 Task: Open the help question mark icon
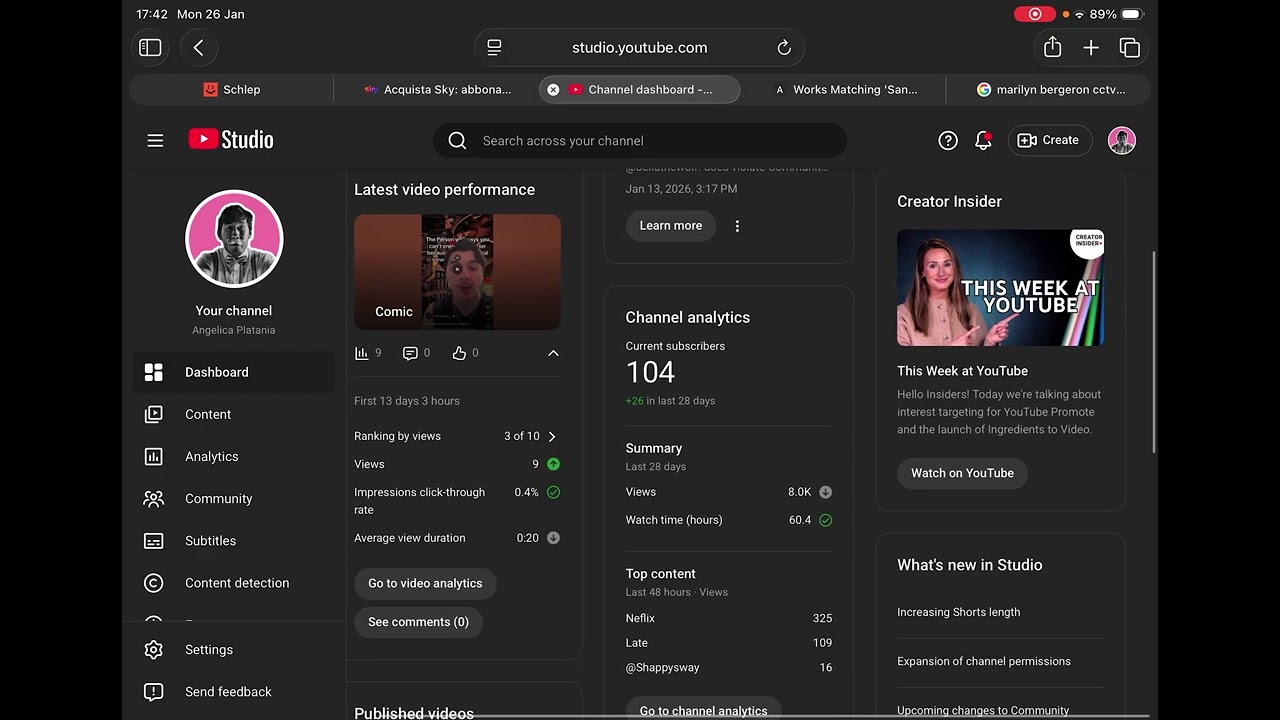948,141
